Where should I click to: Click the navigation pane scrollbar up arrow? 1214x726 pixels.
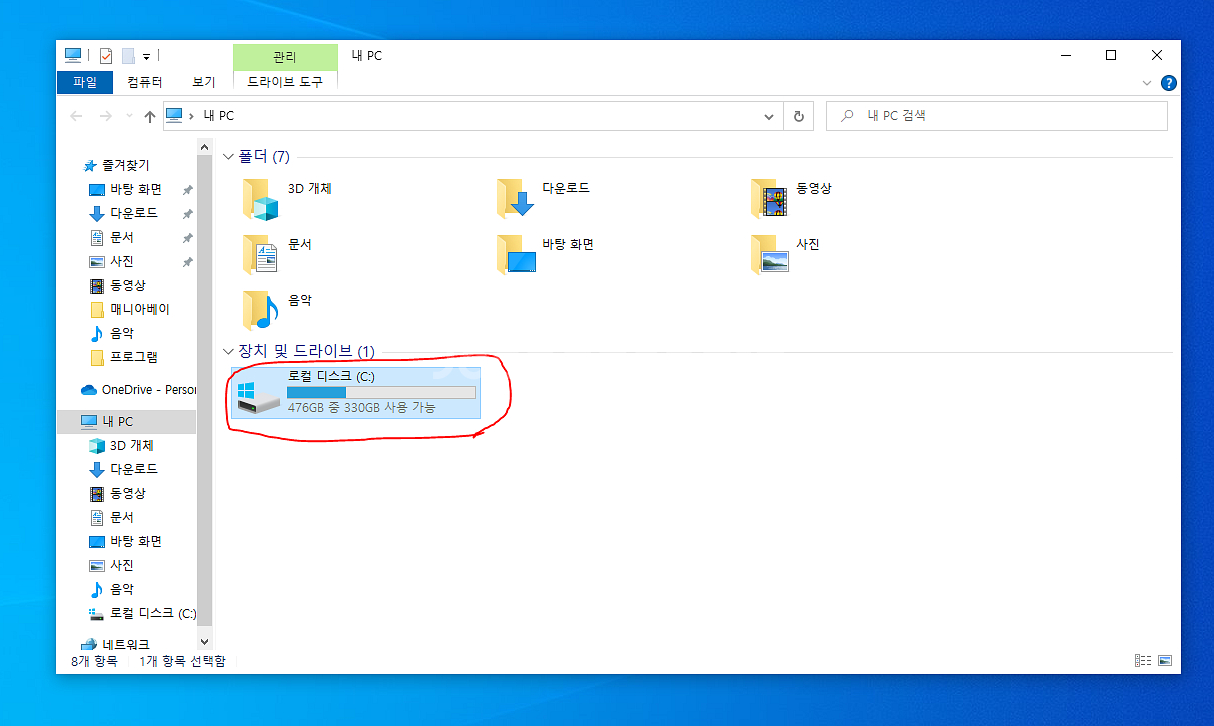205,146
